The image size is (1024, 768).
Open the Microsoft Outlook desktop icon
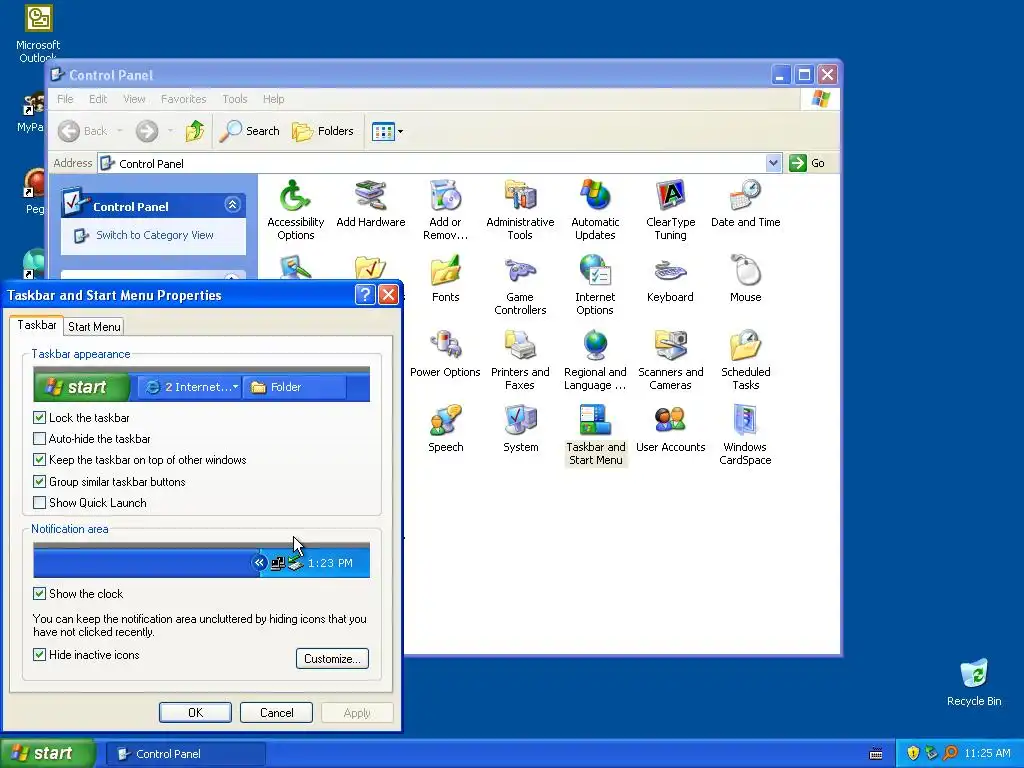[x=38, y=34]
